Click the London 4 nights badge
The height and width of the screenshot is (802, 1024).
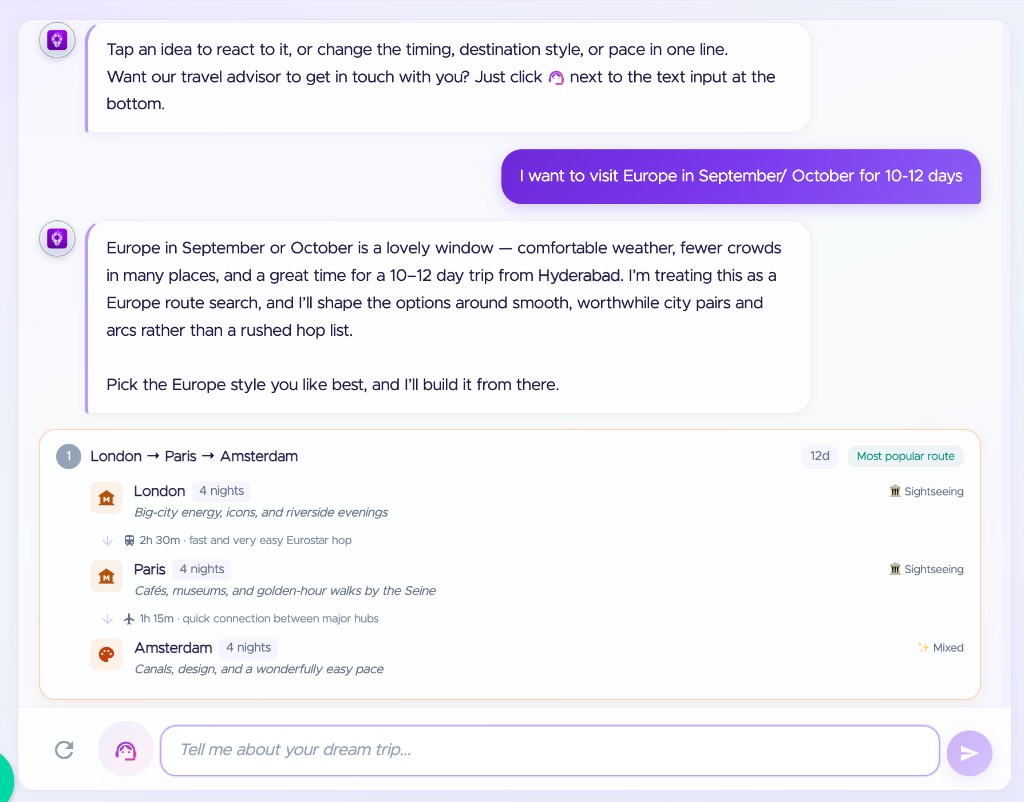(221, 491)
